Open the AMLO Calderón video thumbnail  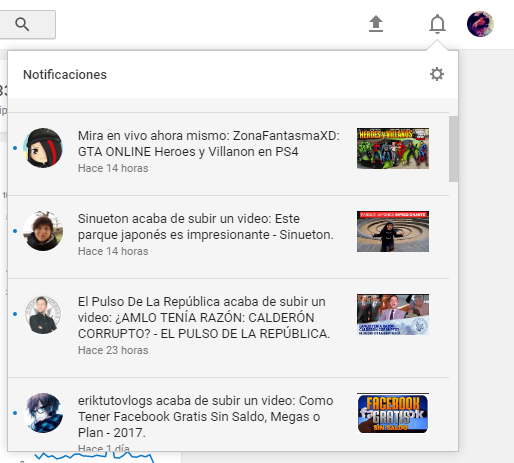[393, 314]
